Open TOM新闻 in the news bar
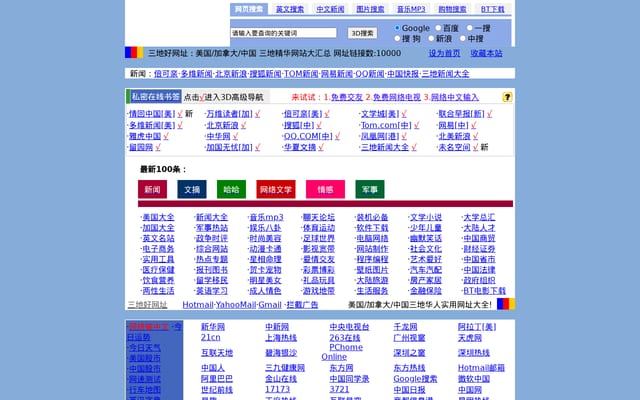640x400 pixels. [301, 74]
